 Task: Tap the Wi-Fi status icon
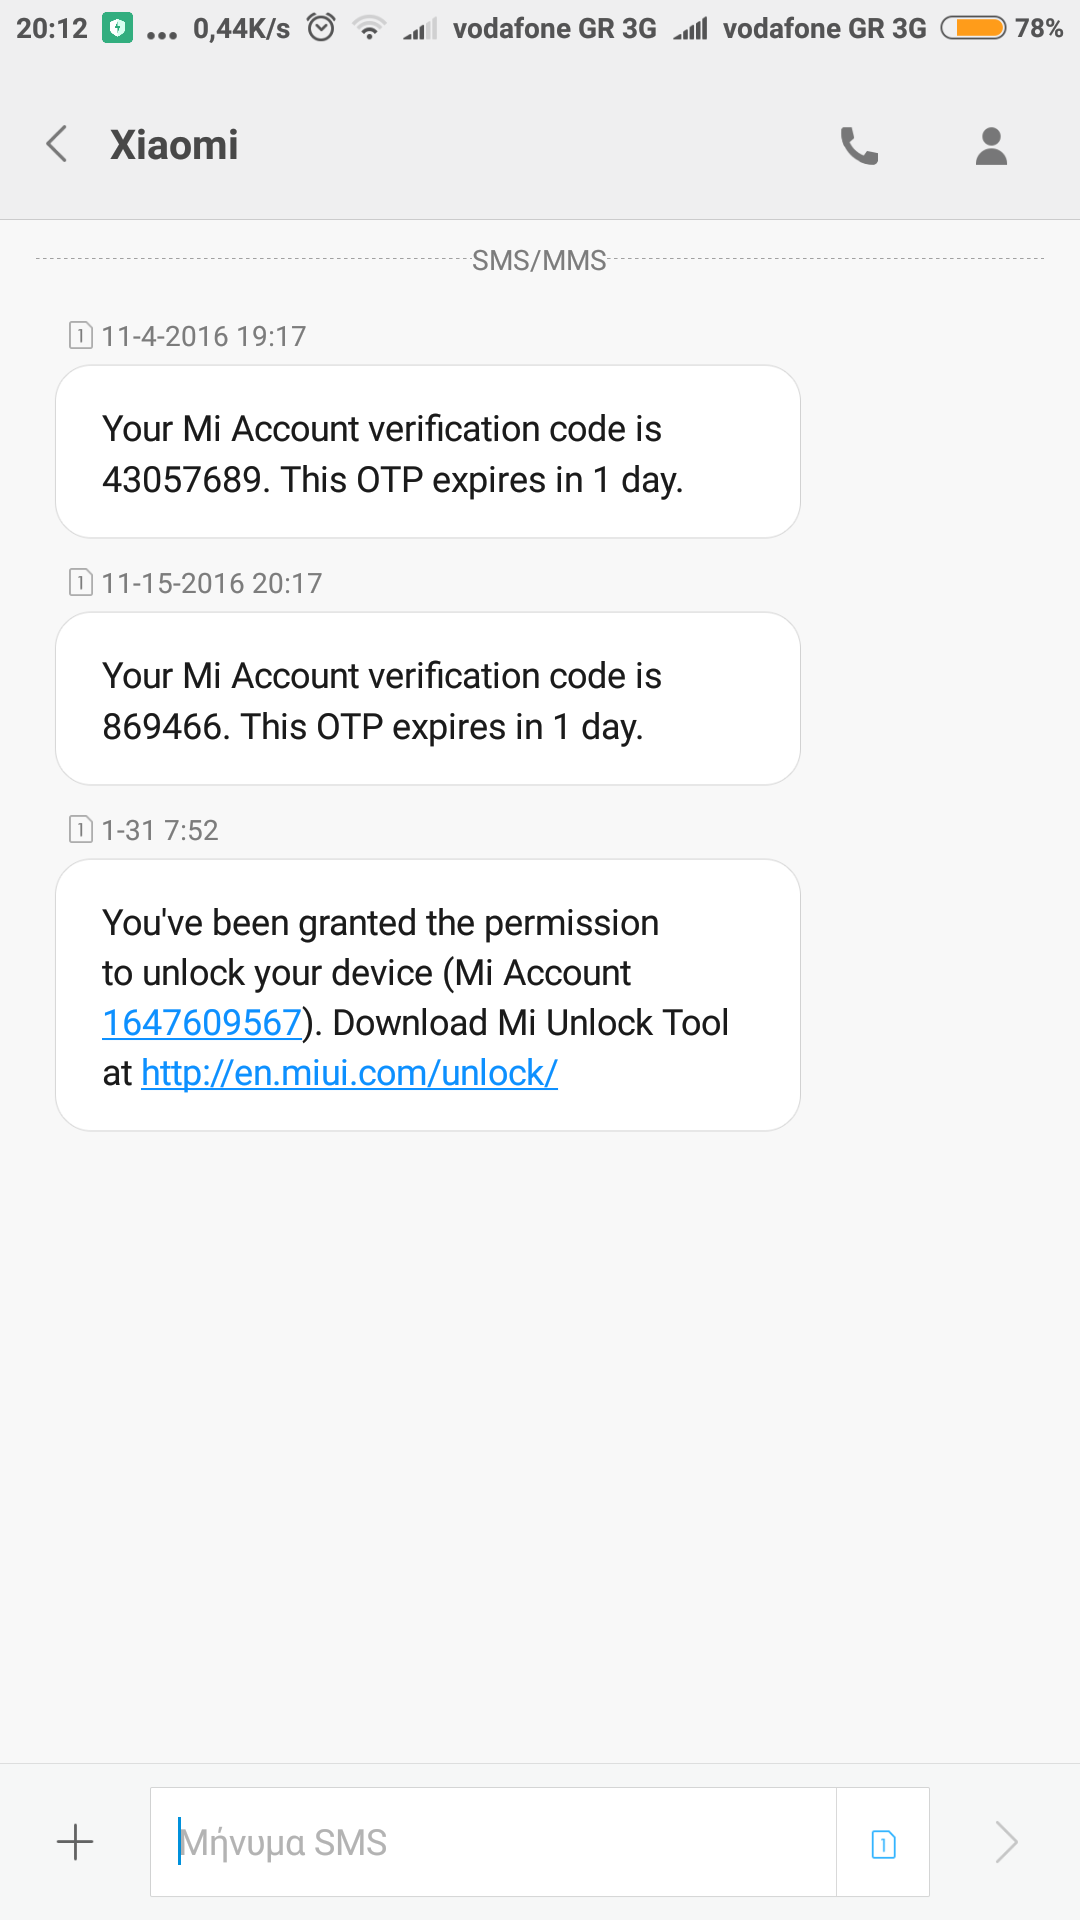(369, 29)
